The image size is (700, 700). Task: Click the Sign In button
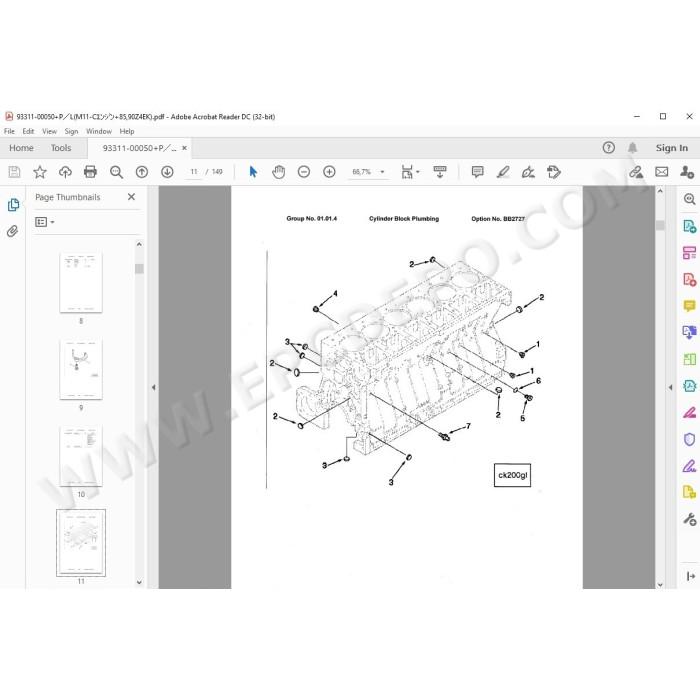point(671,148)
